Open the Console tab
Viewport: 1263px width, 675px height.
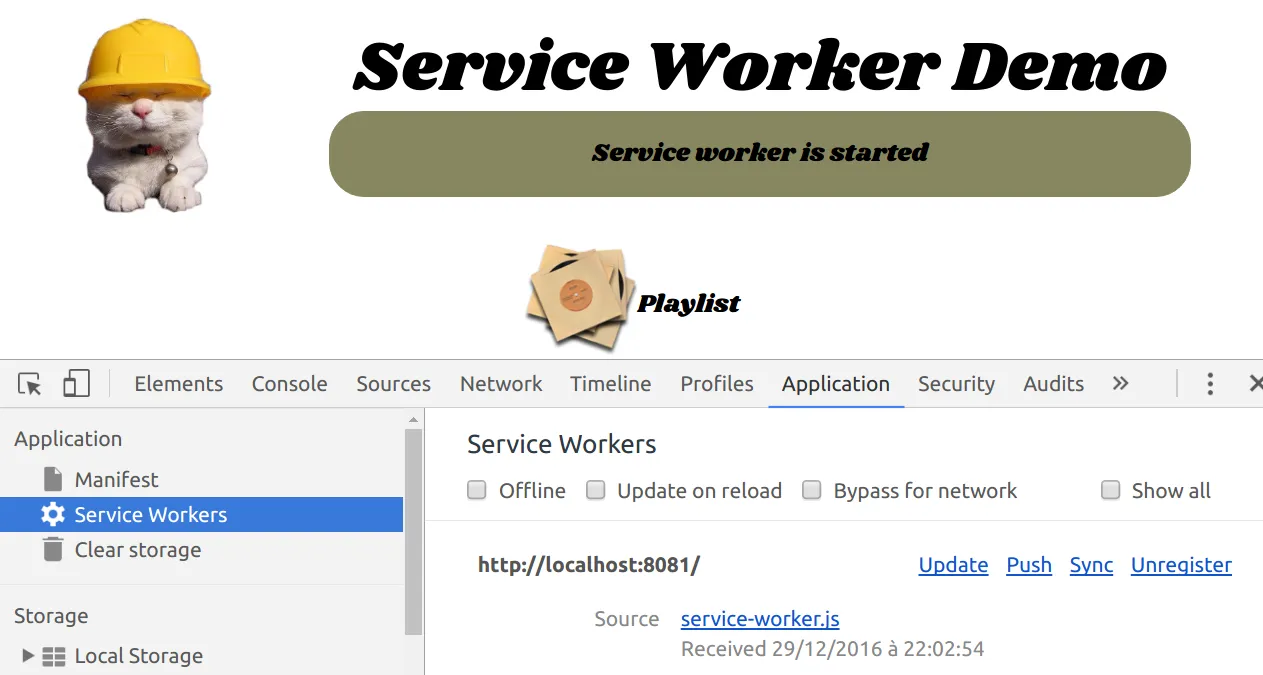coord(289,384)
